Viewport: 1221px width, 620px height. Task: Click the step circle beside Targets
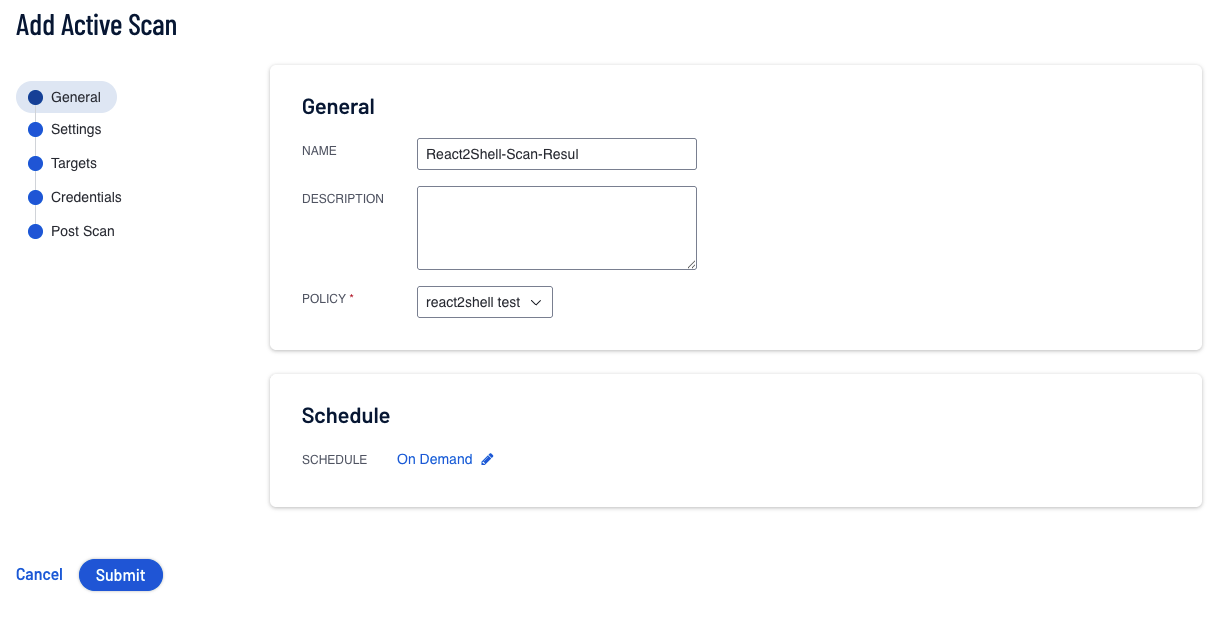coord(36,164)
